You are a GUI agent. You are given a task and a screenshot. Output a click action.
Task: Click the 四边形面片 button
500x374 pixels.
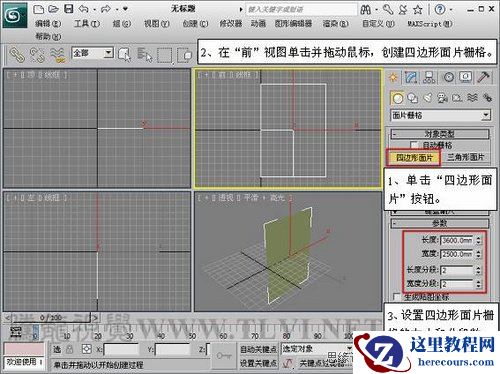tap(414, 158)
